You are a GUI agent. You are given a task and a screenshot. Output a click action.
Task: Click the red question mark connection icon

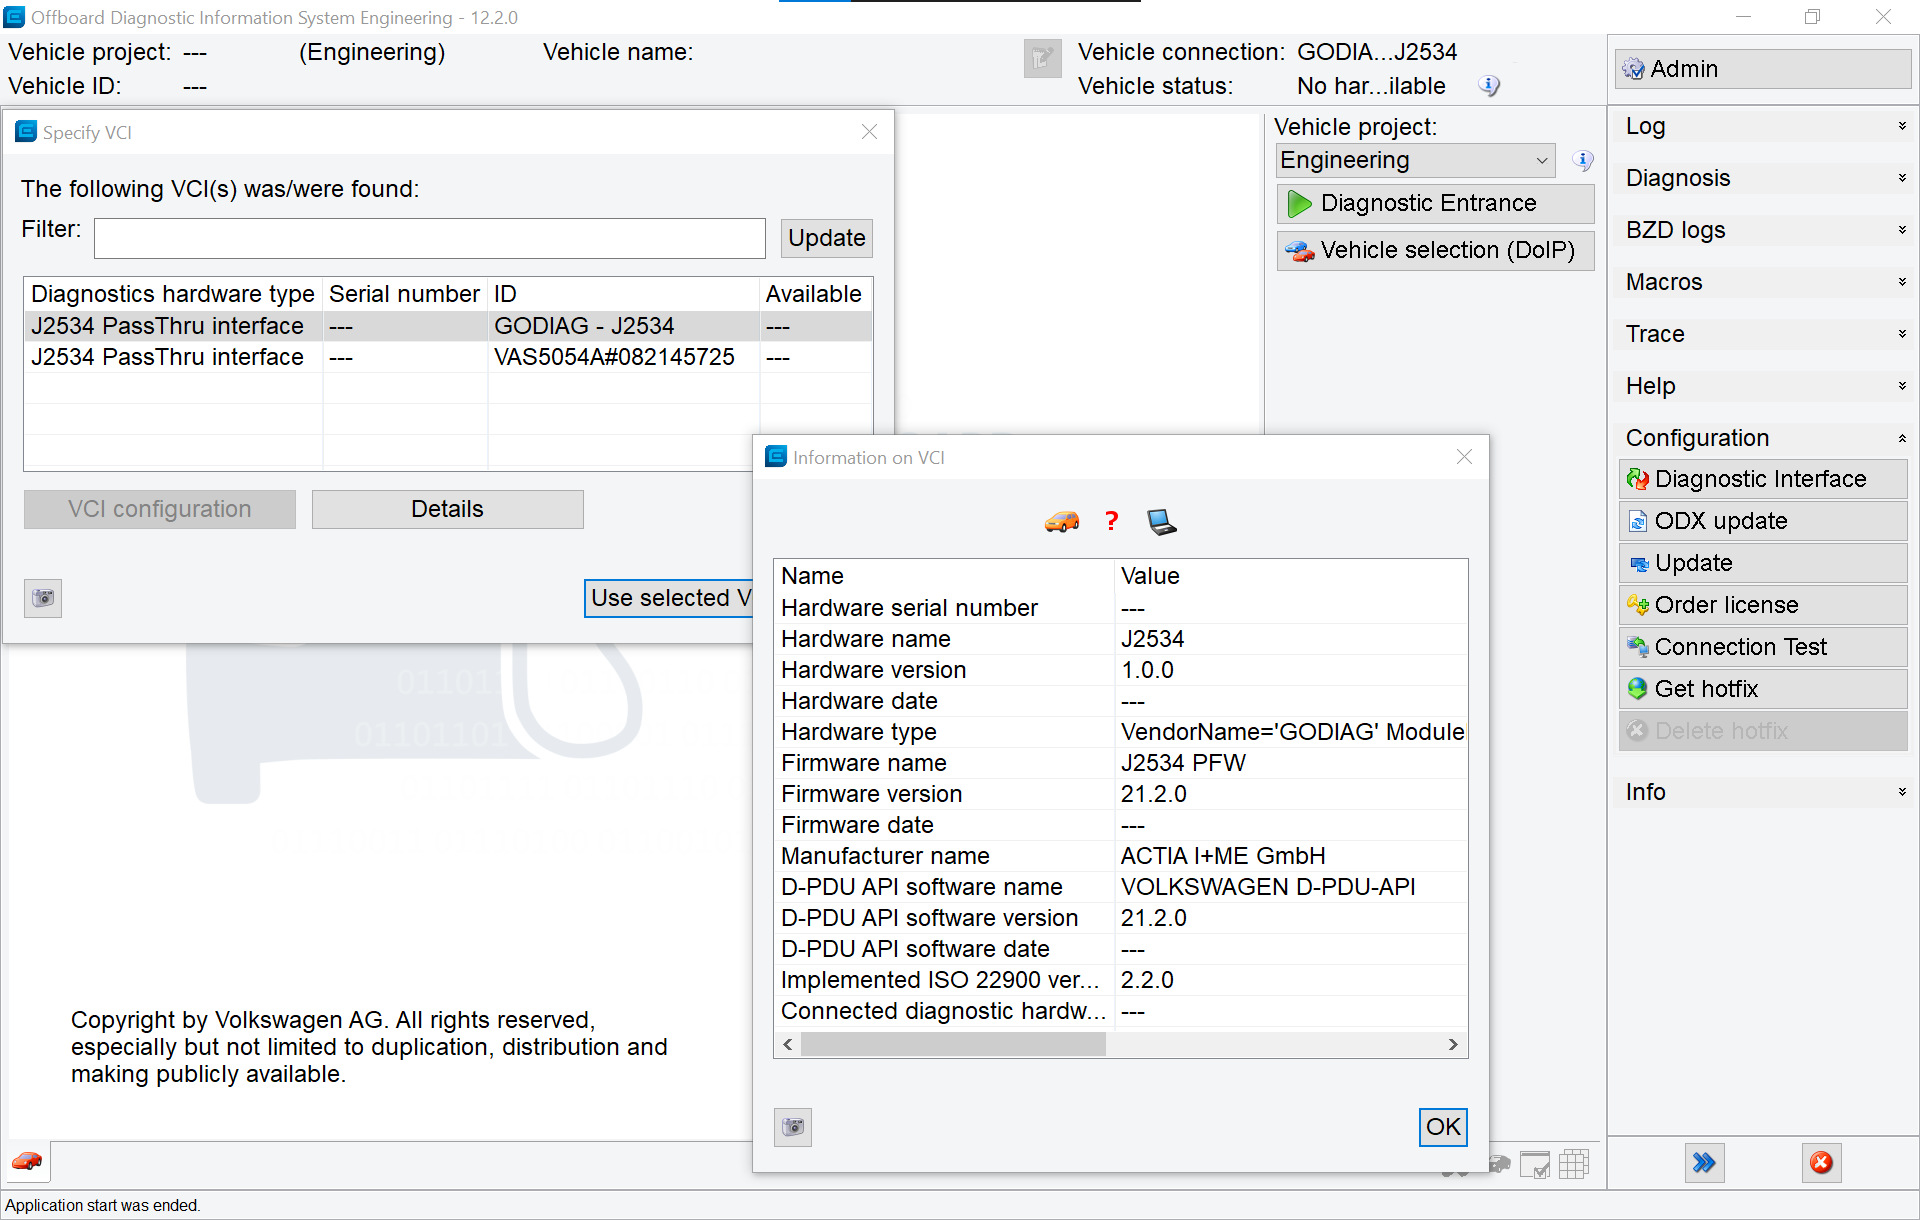pos(1111,521)
